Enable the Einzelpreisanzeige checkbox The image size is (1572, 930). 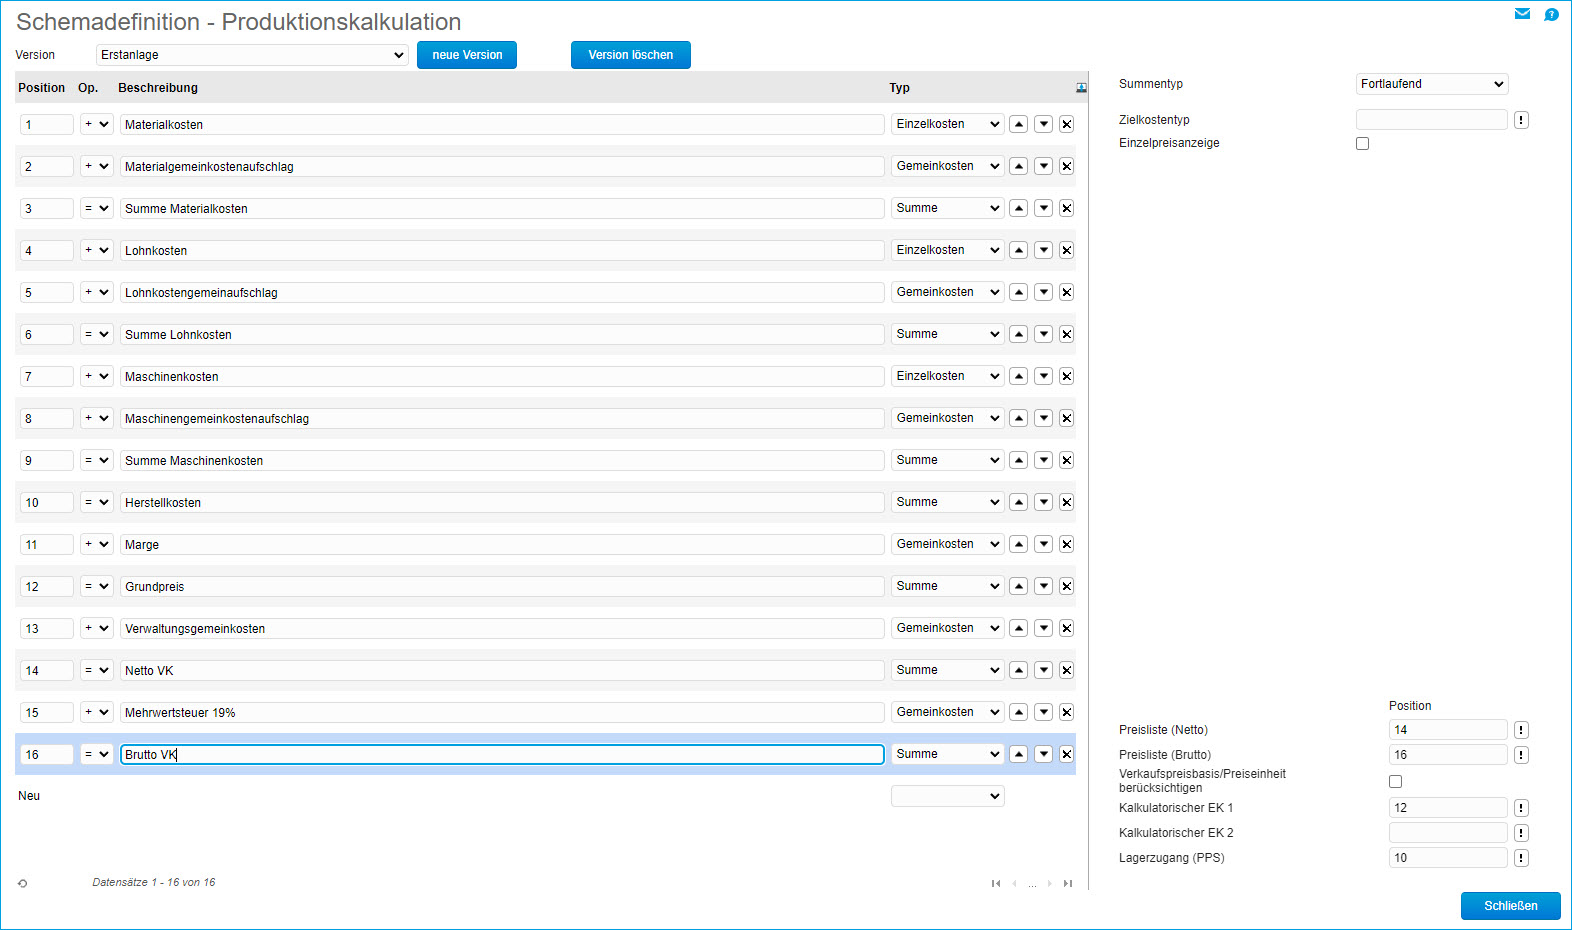tap(1362, 144)
